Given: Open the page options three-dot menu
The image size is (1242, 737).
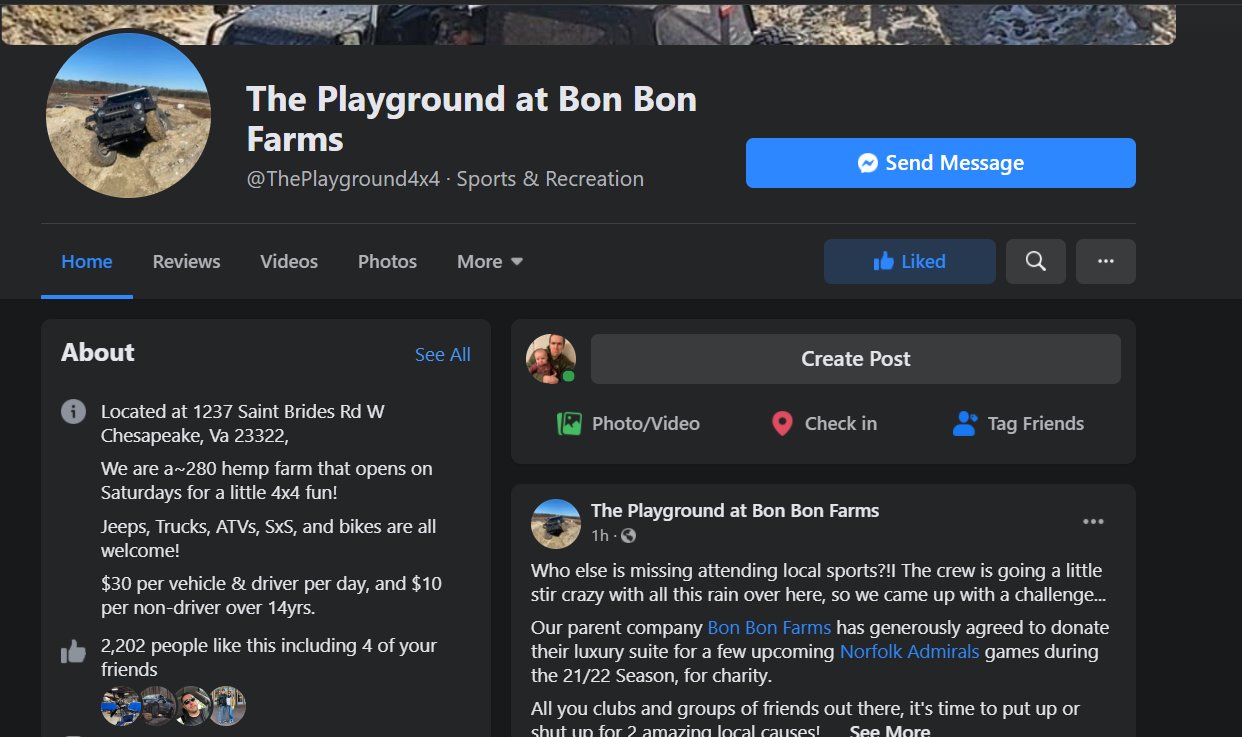Looking at the screenshot, I should tap(1105, 261).
